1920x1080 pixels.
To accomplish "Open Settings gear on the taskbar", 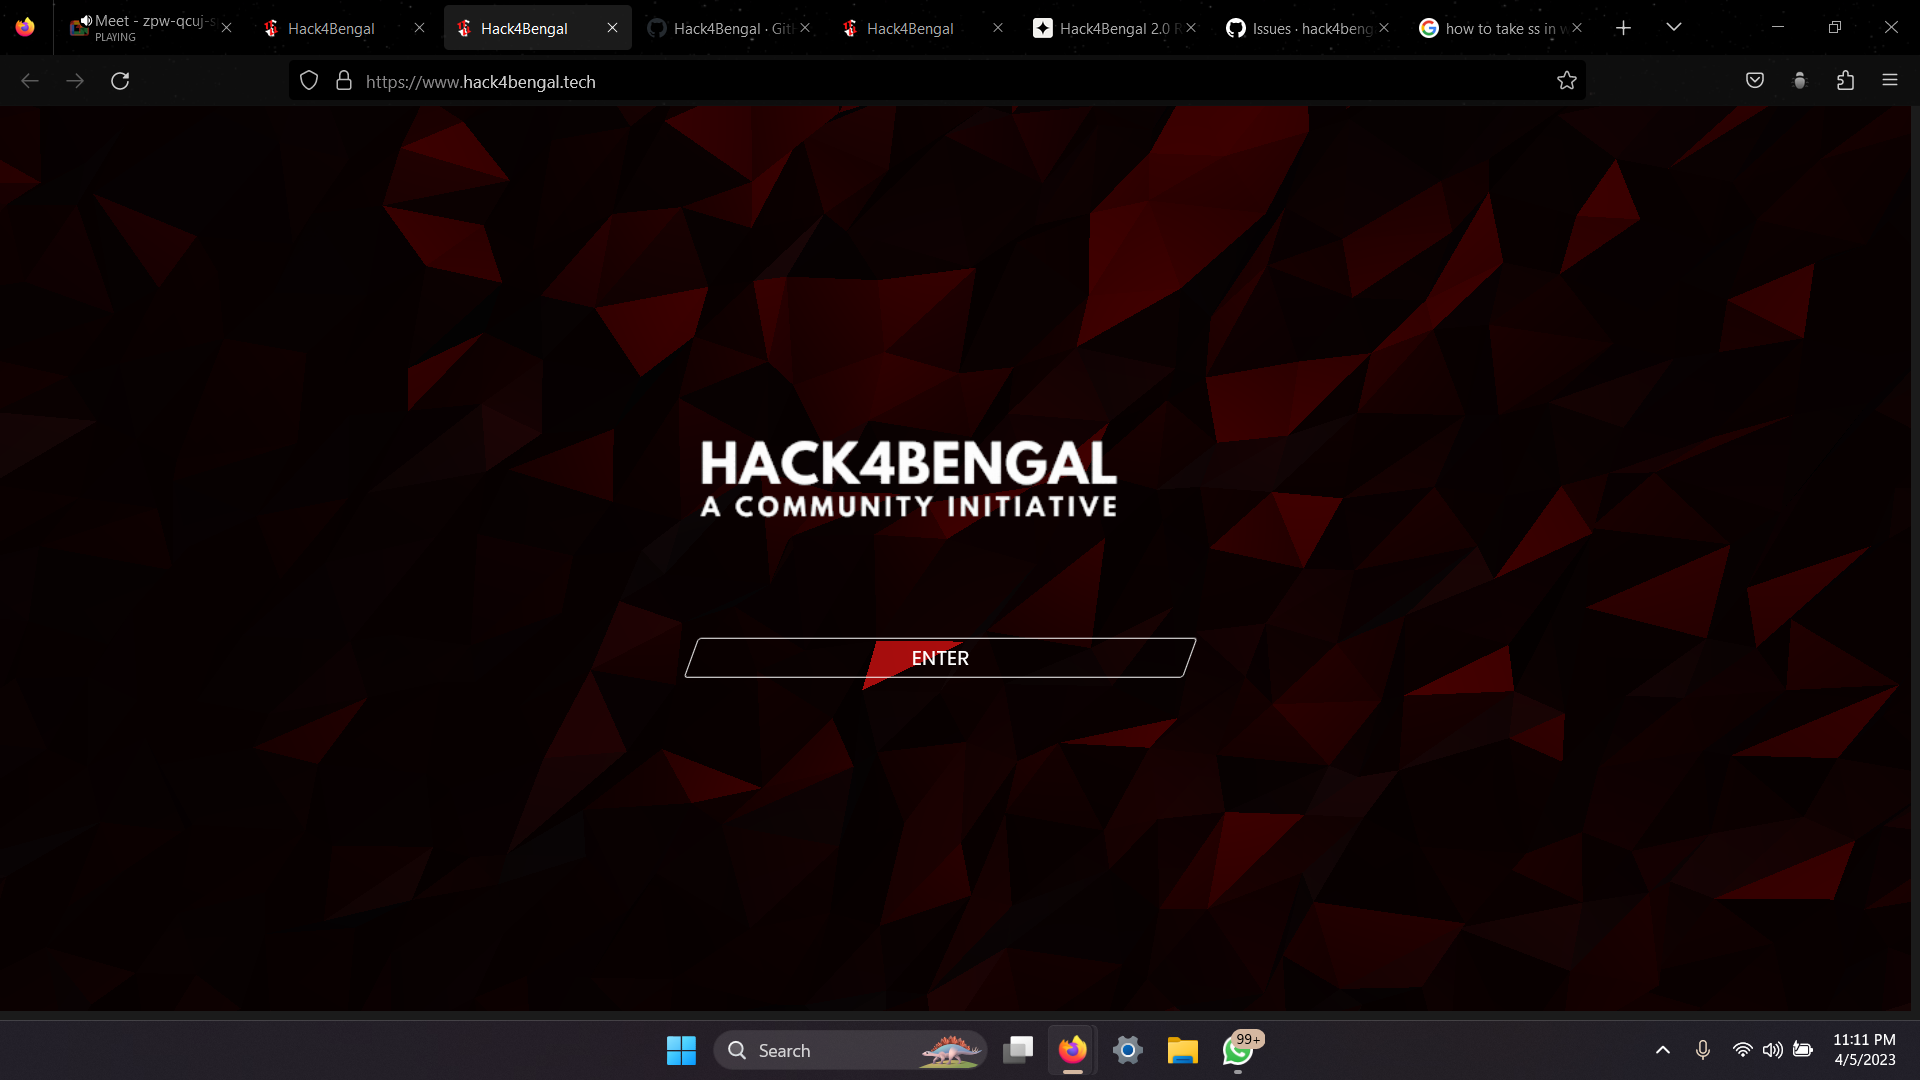I will tap(1128, 1050).
